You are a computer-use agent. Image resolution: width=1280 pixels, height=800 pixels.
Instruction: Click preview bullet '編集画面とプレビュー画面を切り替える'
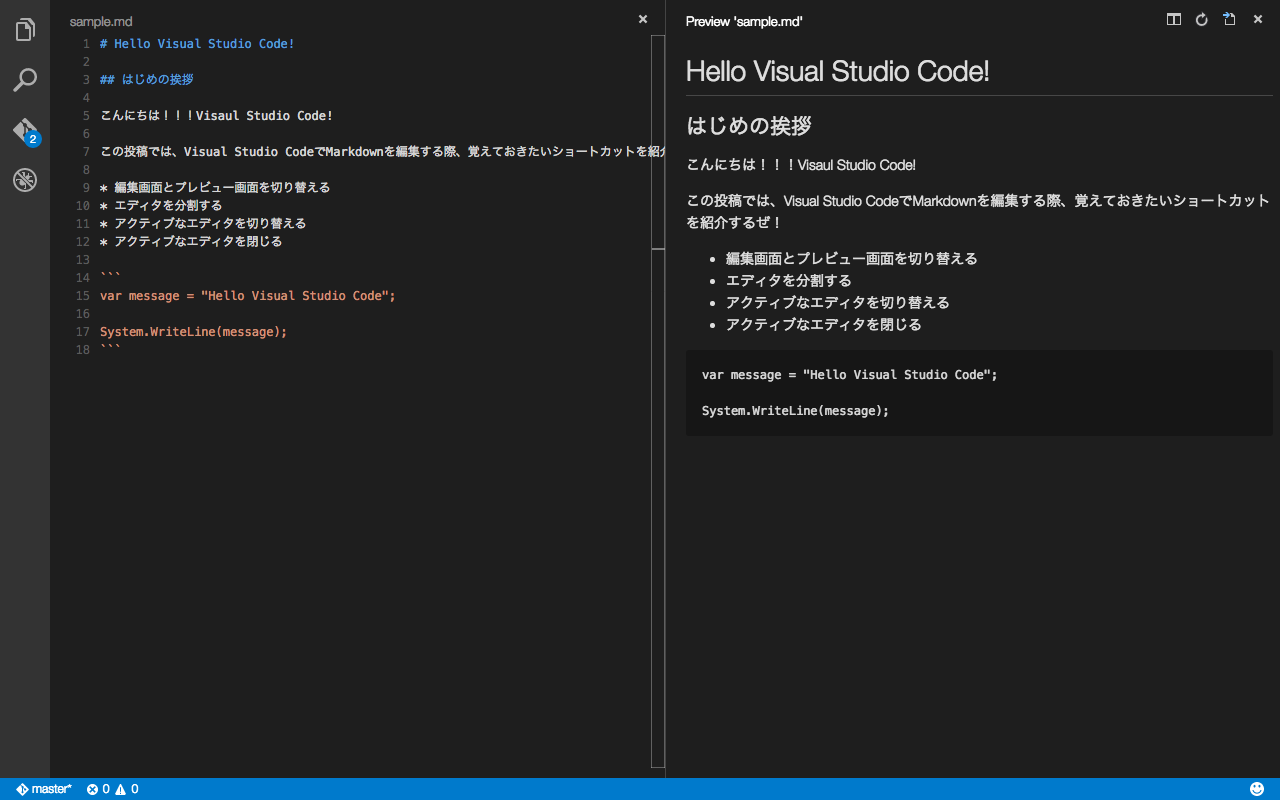852,258
